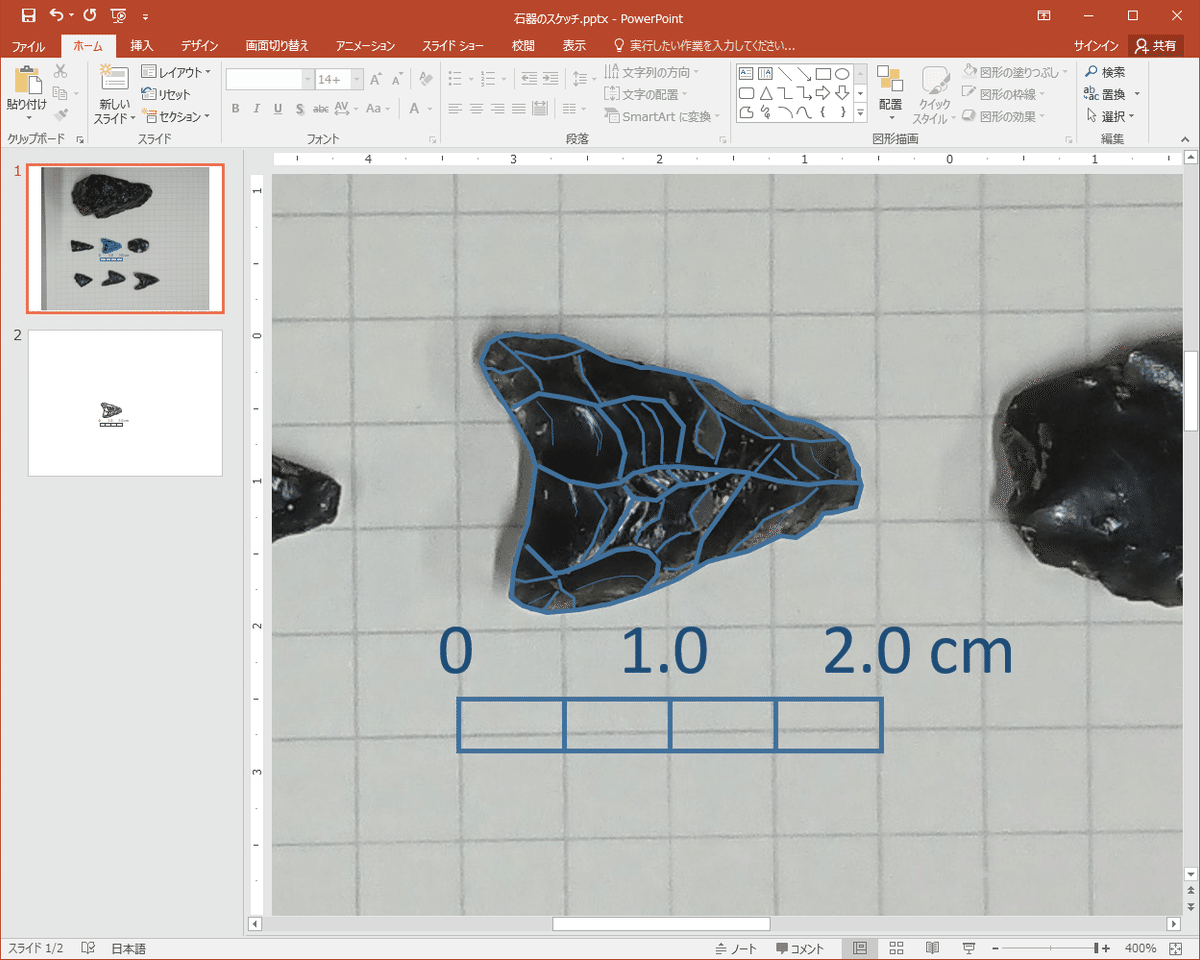This screenshot has width=1200, height=960.
Task: Select the oval shape in shapes gallery
Action: pos(842,73)
